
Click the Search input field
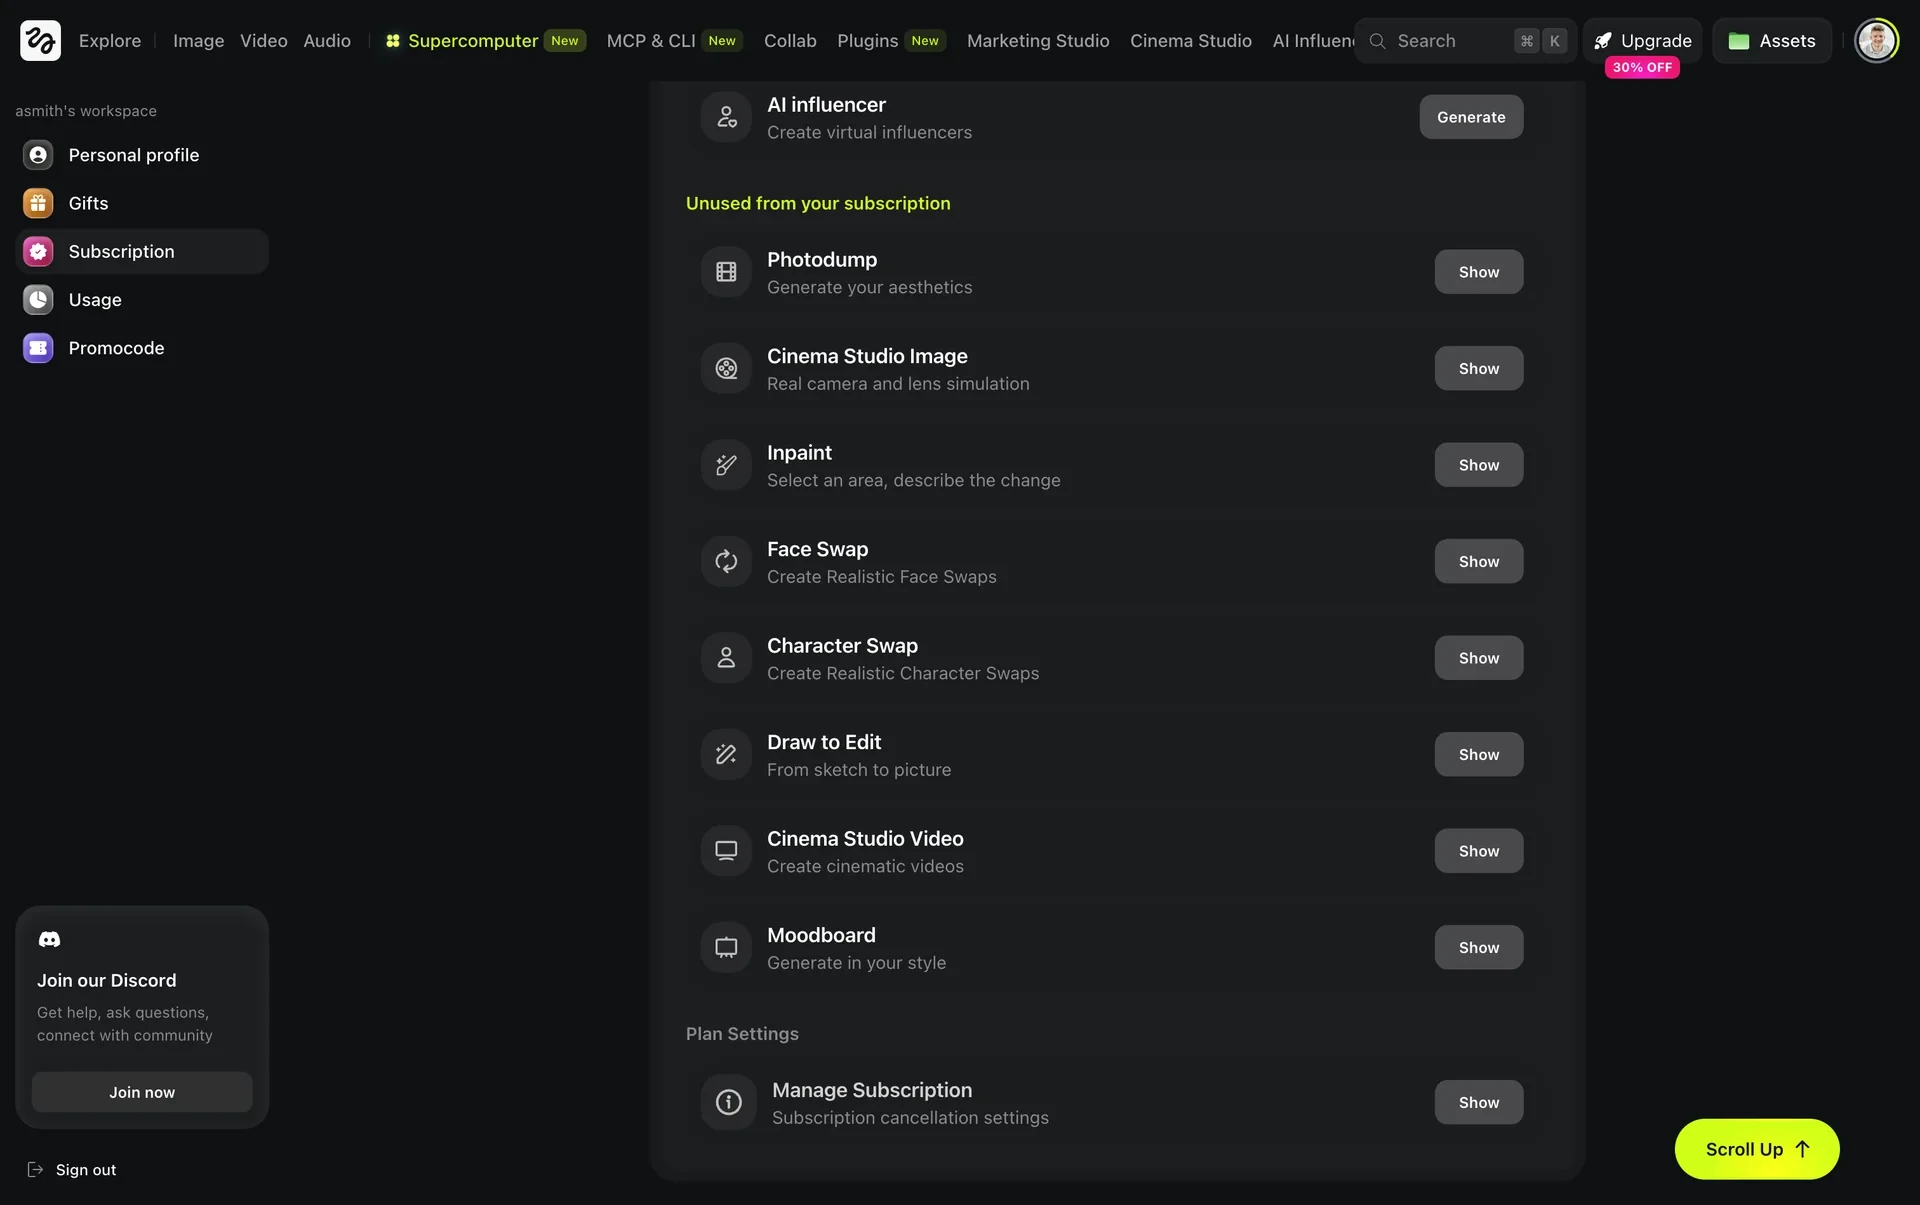click(1465, 41)
